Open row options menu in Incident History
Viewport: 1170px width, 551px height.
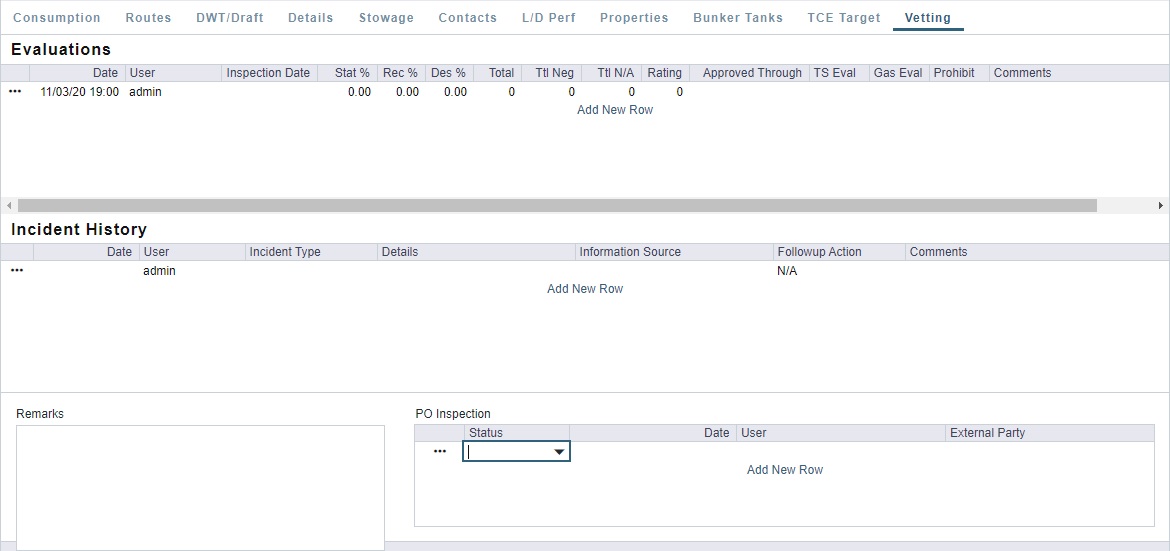click(17, 271)
